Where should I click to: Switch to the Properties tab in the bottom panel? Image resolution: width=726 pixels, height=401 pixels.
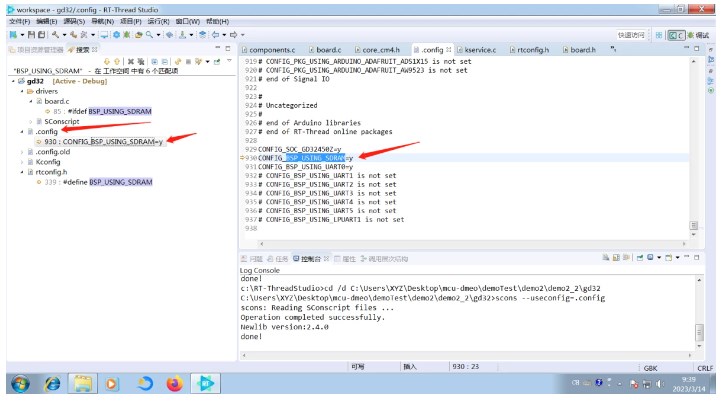[x=345, y=259]
